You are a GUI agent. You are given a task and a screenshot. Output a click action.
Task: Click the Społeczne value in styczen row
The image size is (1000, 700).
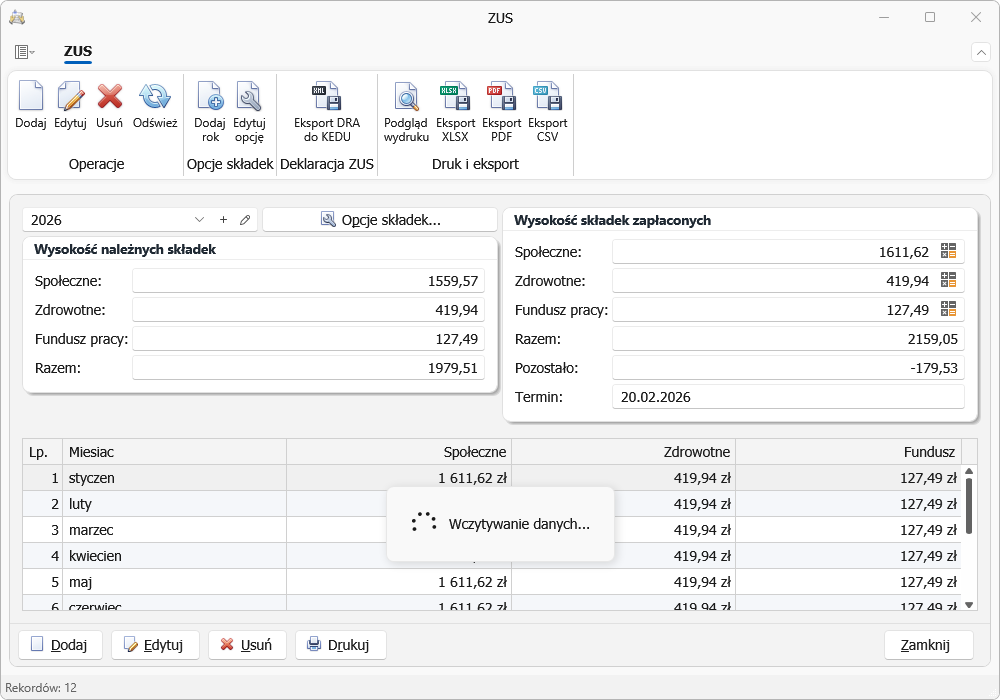[472, 478]
